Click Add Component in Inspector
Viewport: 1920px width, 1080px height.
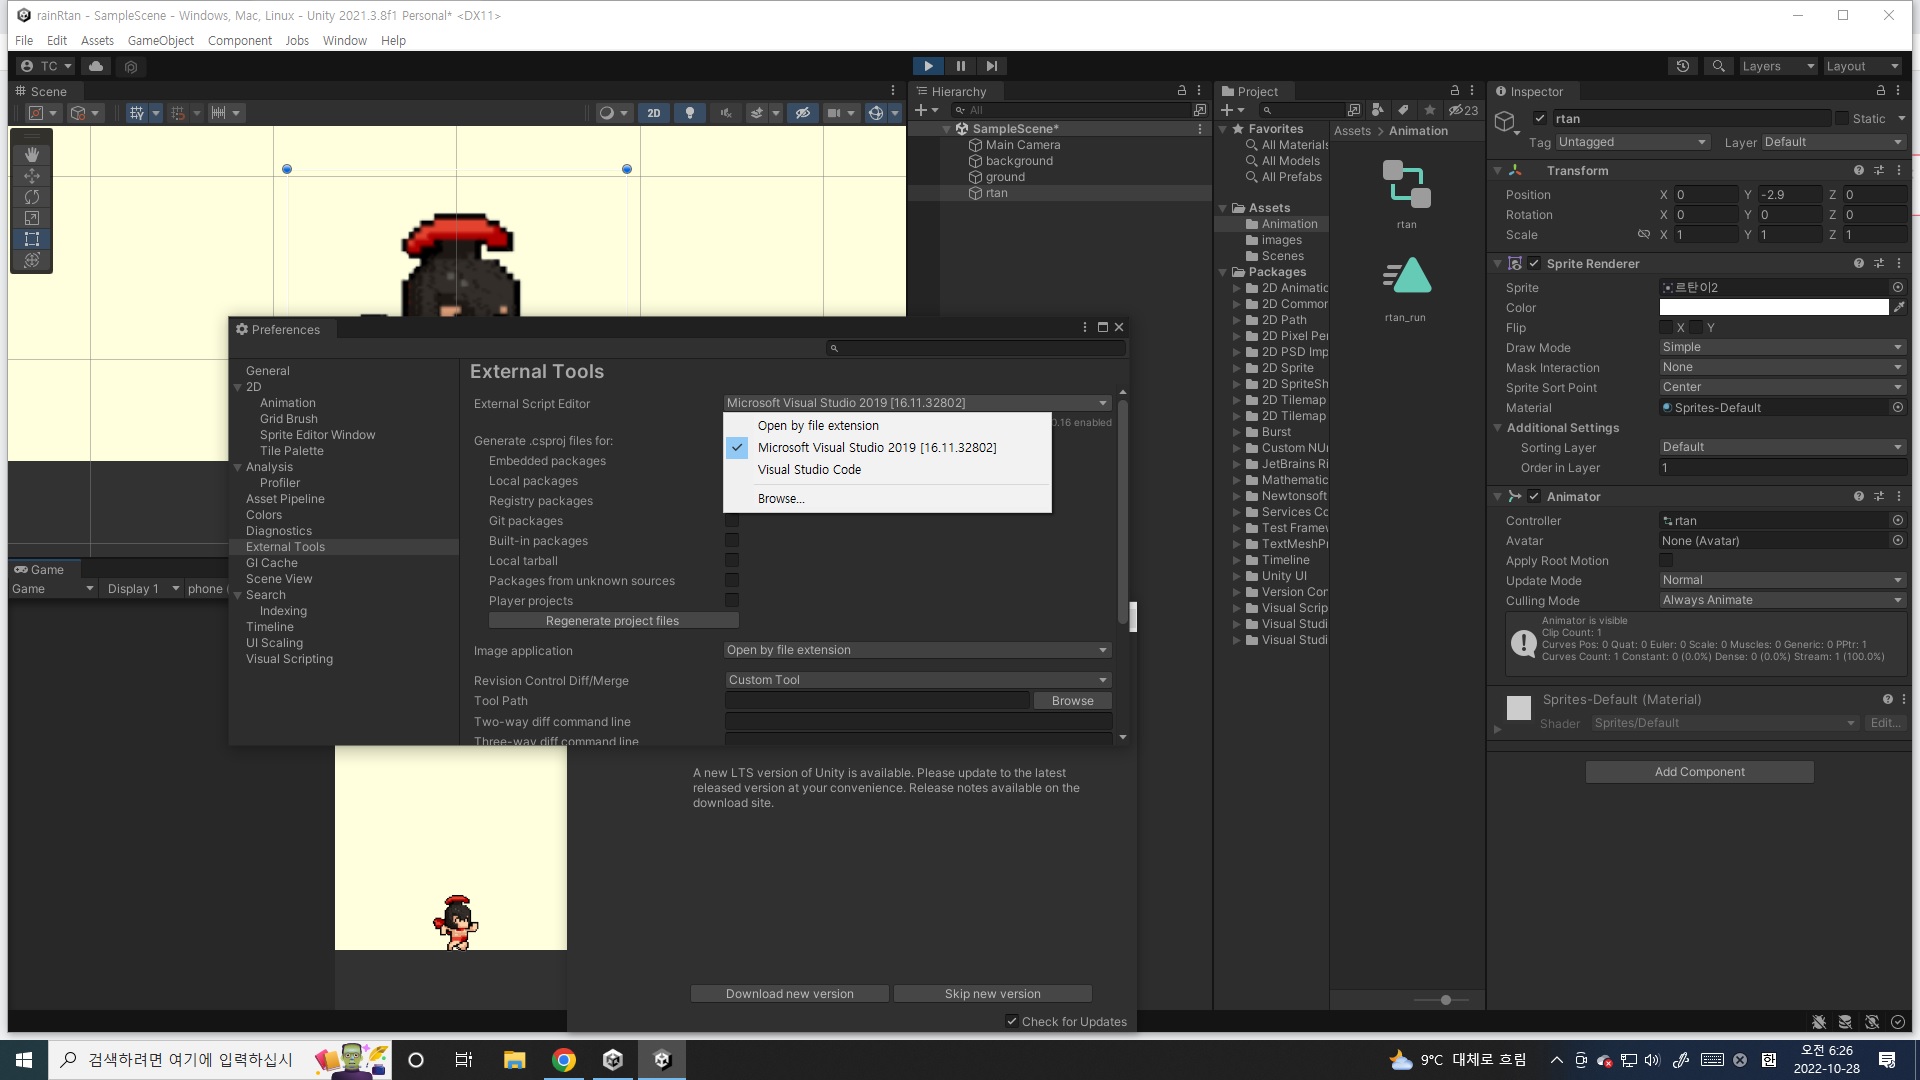pyautogui.click(x=1699, y=772)
